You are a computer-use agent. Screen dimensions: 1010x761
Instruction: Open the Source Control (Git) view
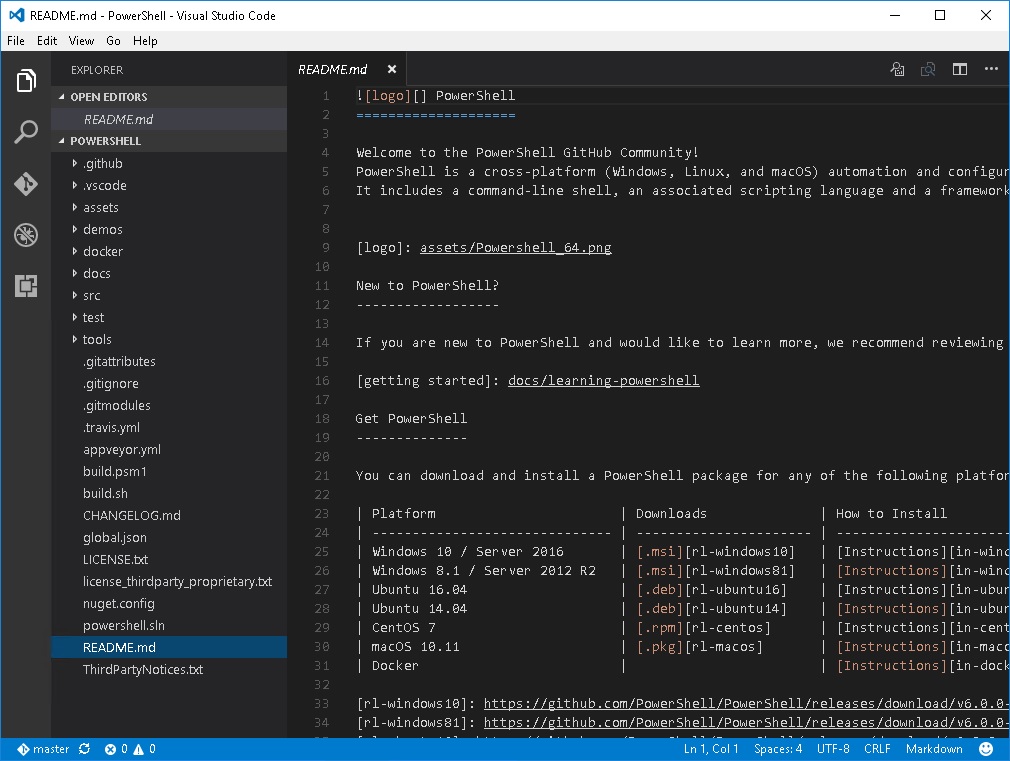(26, 184)
